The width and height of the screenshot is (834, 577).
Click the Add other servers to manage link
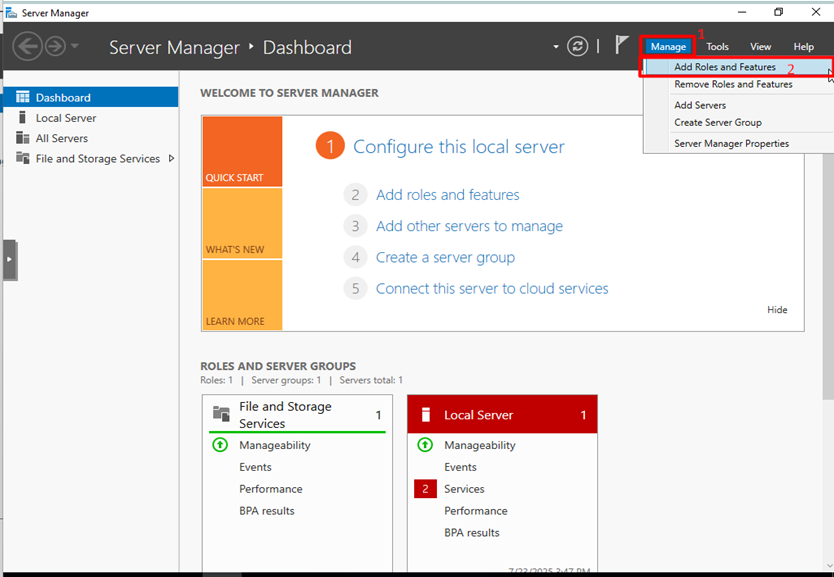point(469,226)
